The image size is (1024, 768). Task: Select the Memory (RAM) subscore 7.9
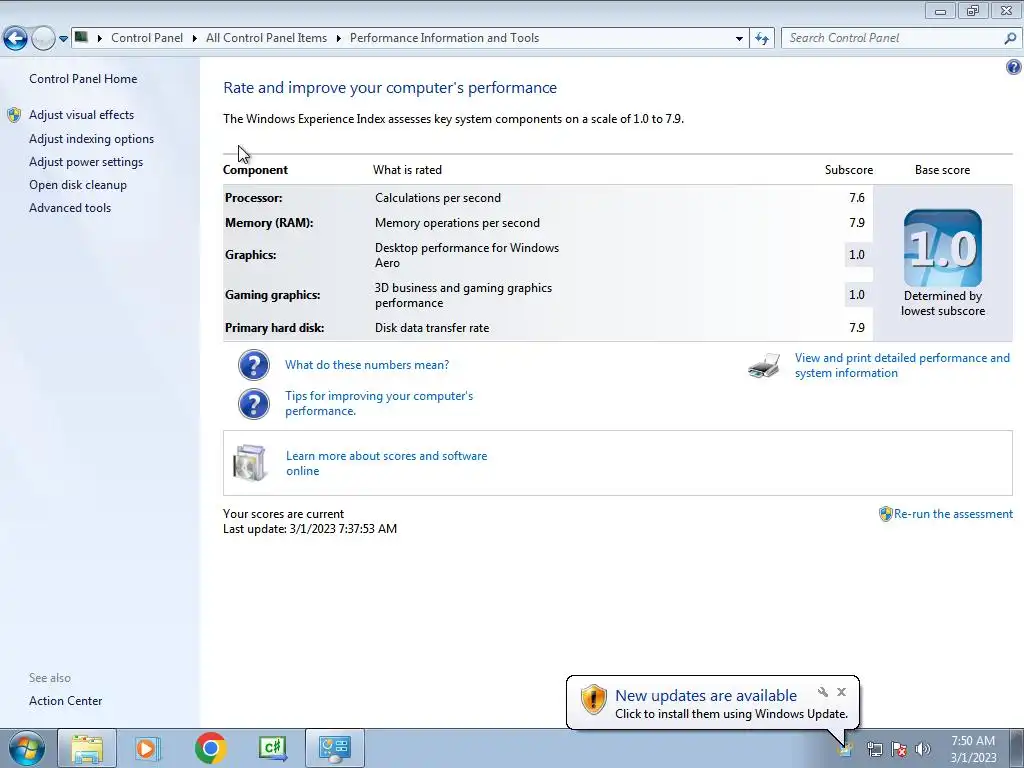(x=857, y=223)
